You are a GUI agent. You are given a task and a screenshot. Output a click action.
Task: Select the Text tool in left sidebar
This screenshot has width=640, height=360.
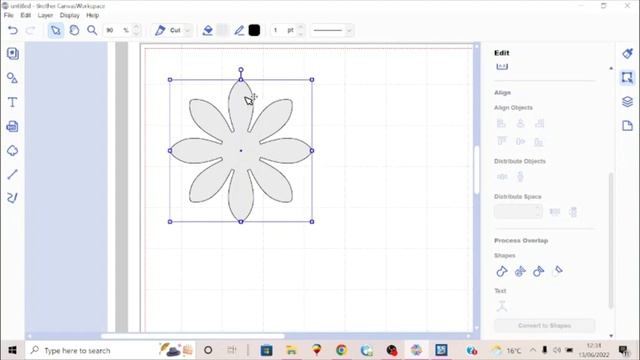[x=12, y=102]
